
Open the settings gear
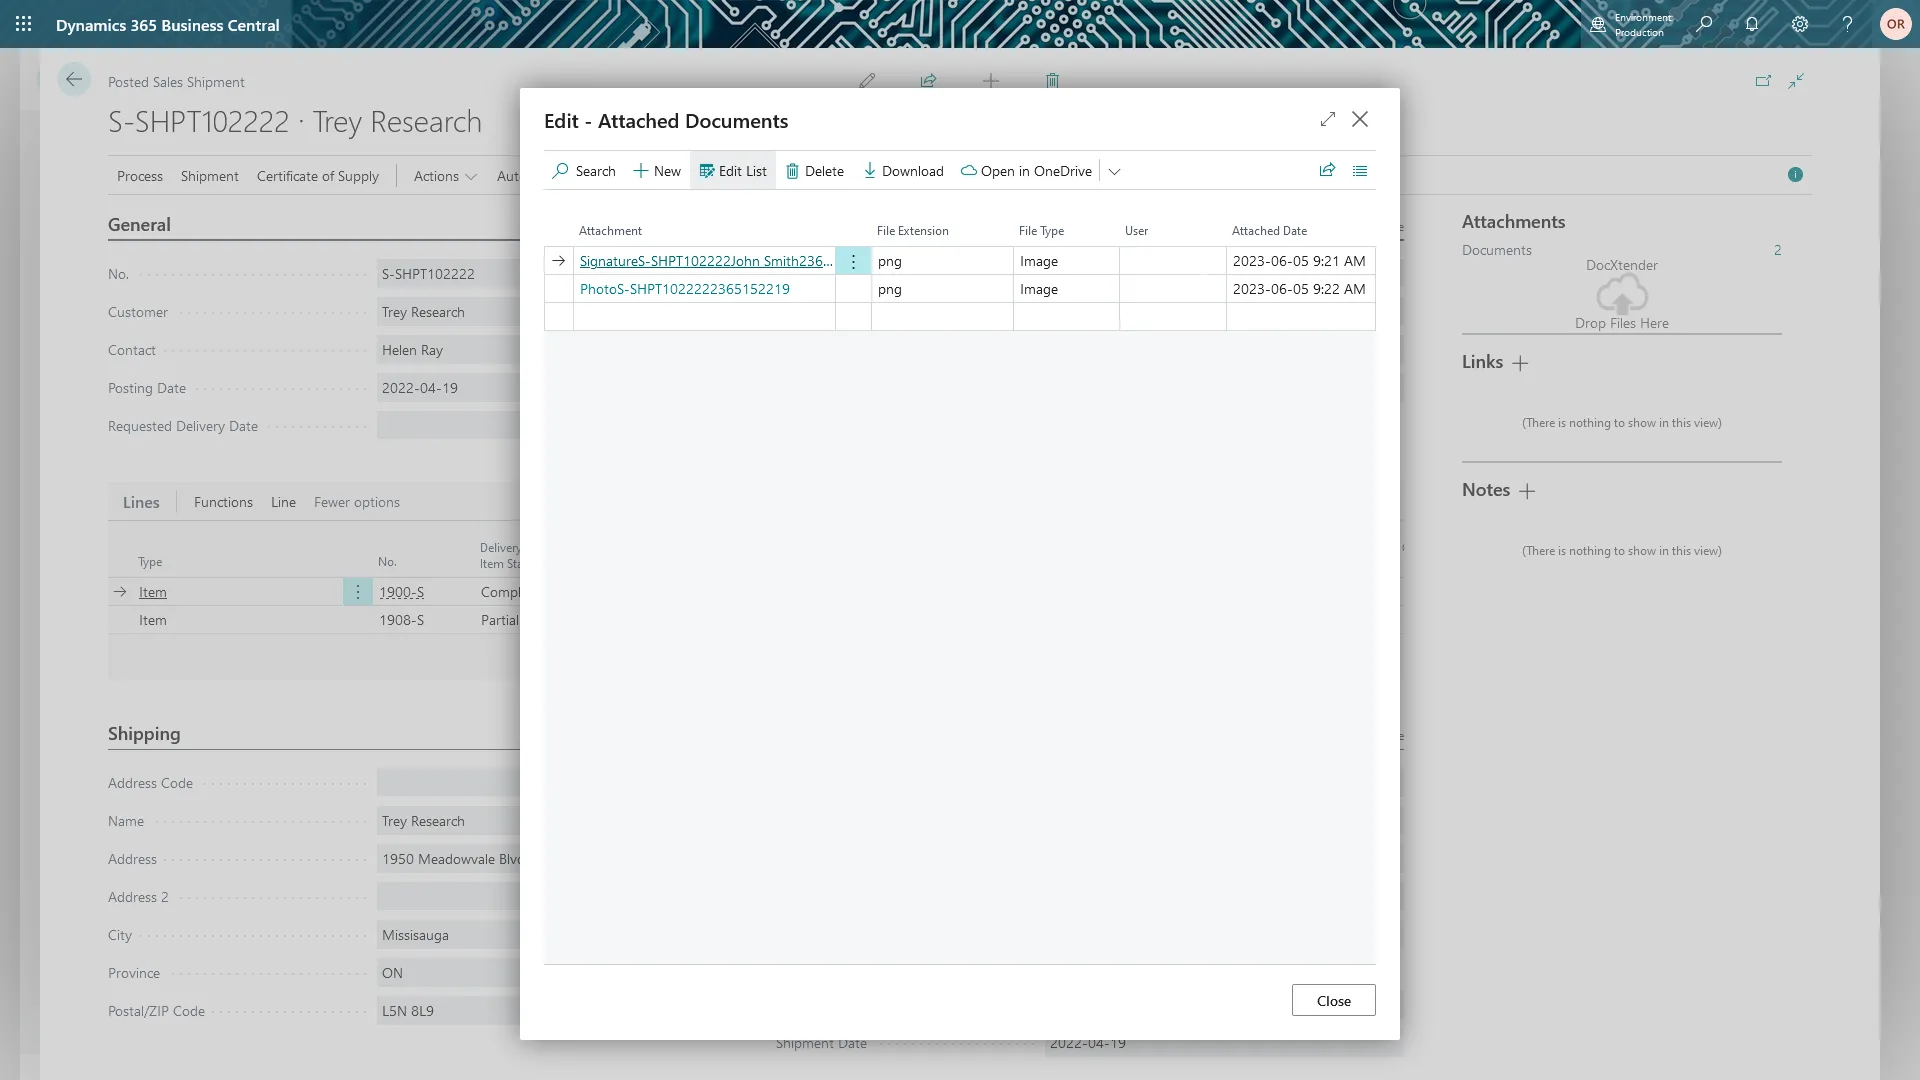(x=1800, y=24)
